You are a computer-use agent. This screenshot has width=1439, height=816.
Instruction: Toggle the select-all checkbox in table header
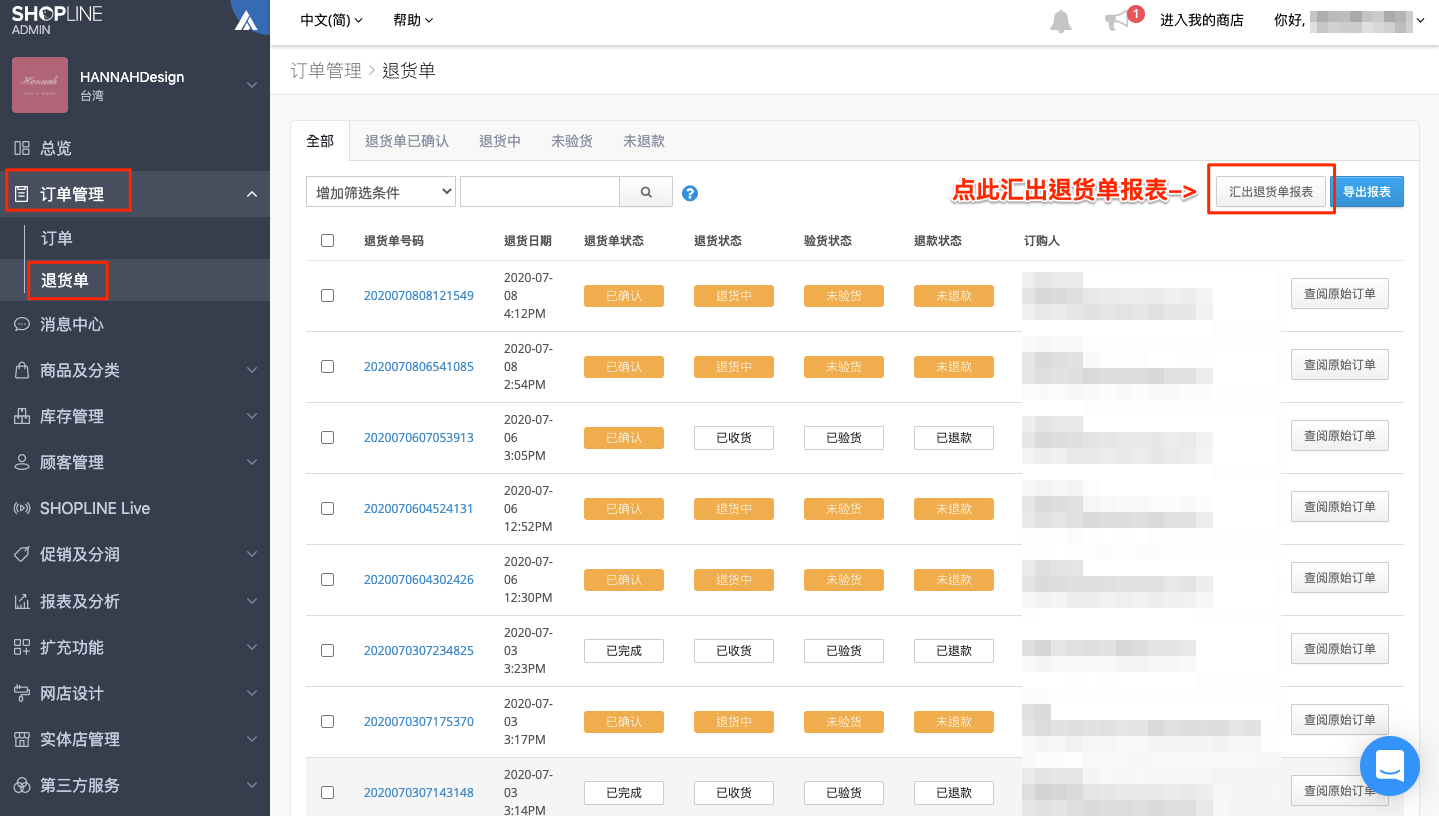coord(327,241)
